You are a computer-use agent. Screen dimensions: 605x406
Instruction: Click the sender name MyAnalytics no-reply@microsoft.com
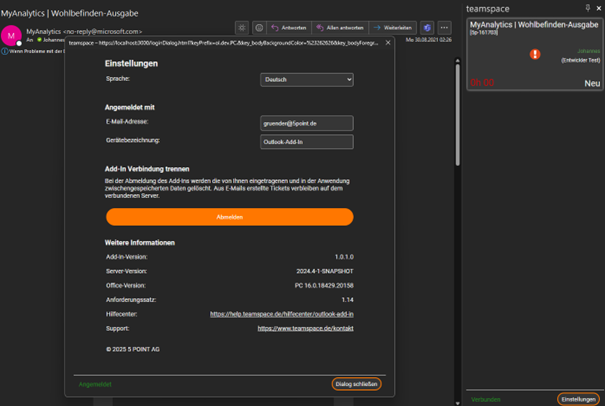[x=84, y=32]
